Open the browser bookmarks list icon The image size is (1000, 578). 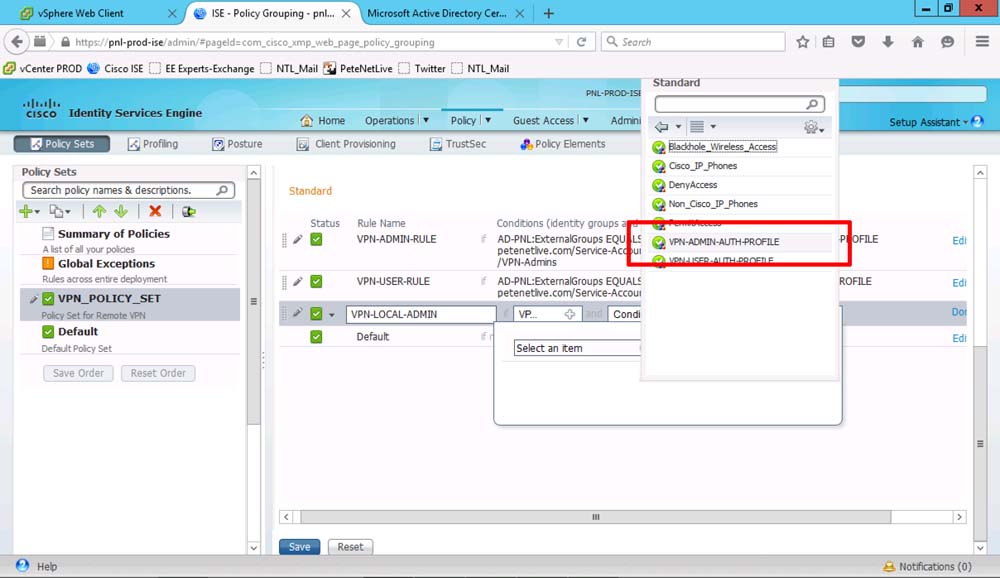coord(828,42)
